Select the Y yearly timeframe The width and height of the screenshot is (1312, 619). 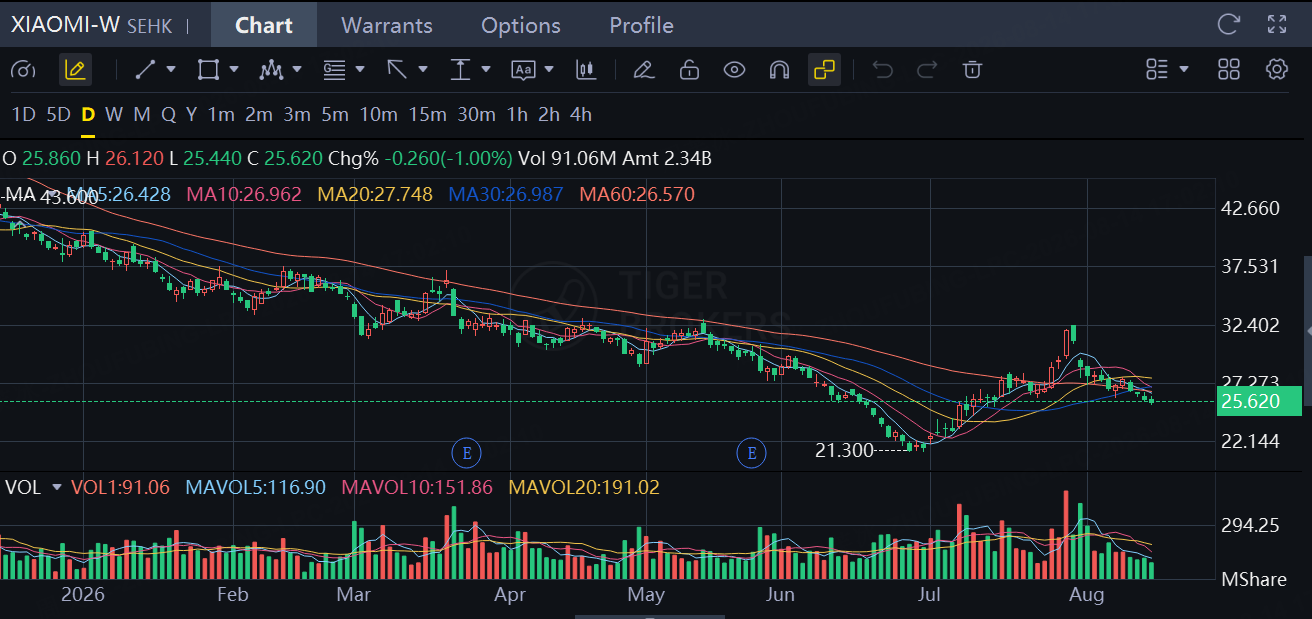pos(191,115)
